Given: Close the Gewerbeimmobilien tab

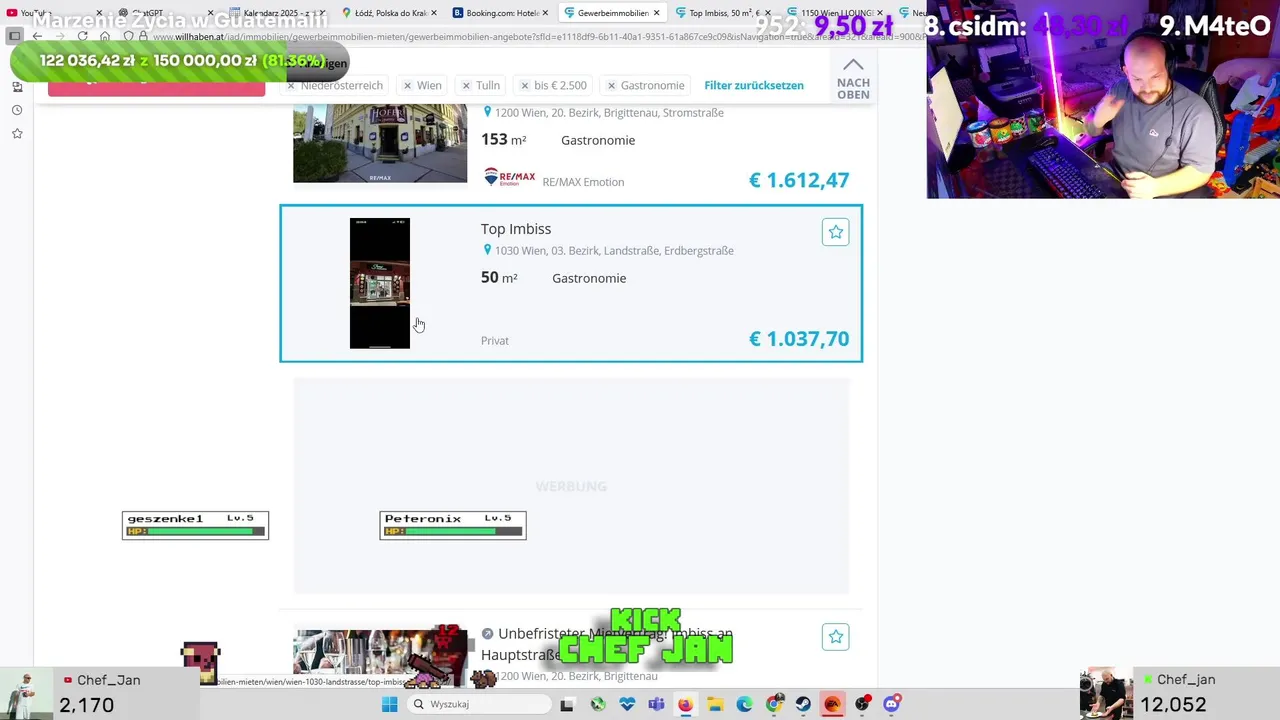Looking at the screenshot, I should (x=657, y=13).
